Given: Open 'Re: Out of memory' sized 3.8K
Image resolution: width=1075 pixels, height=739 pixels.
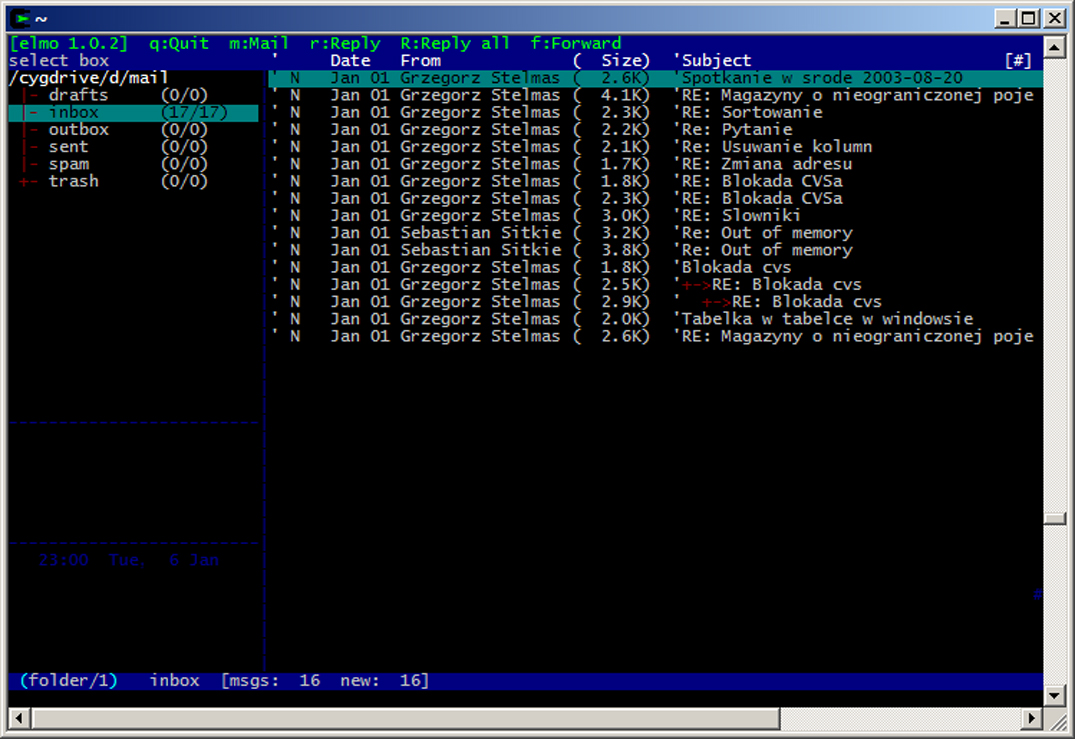Looking at the screenshot, I should pos(656,250).
